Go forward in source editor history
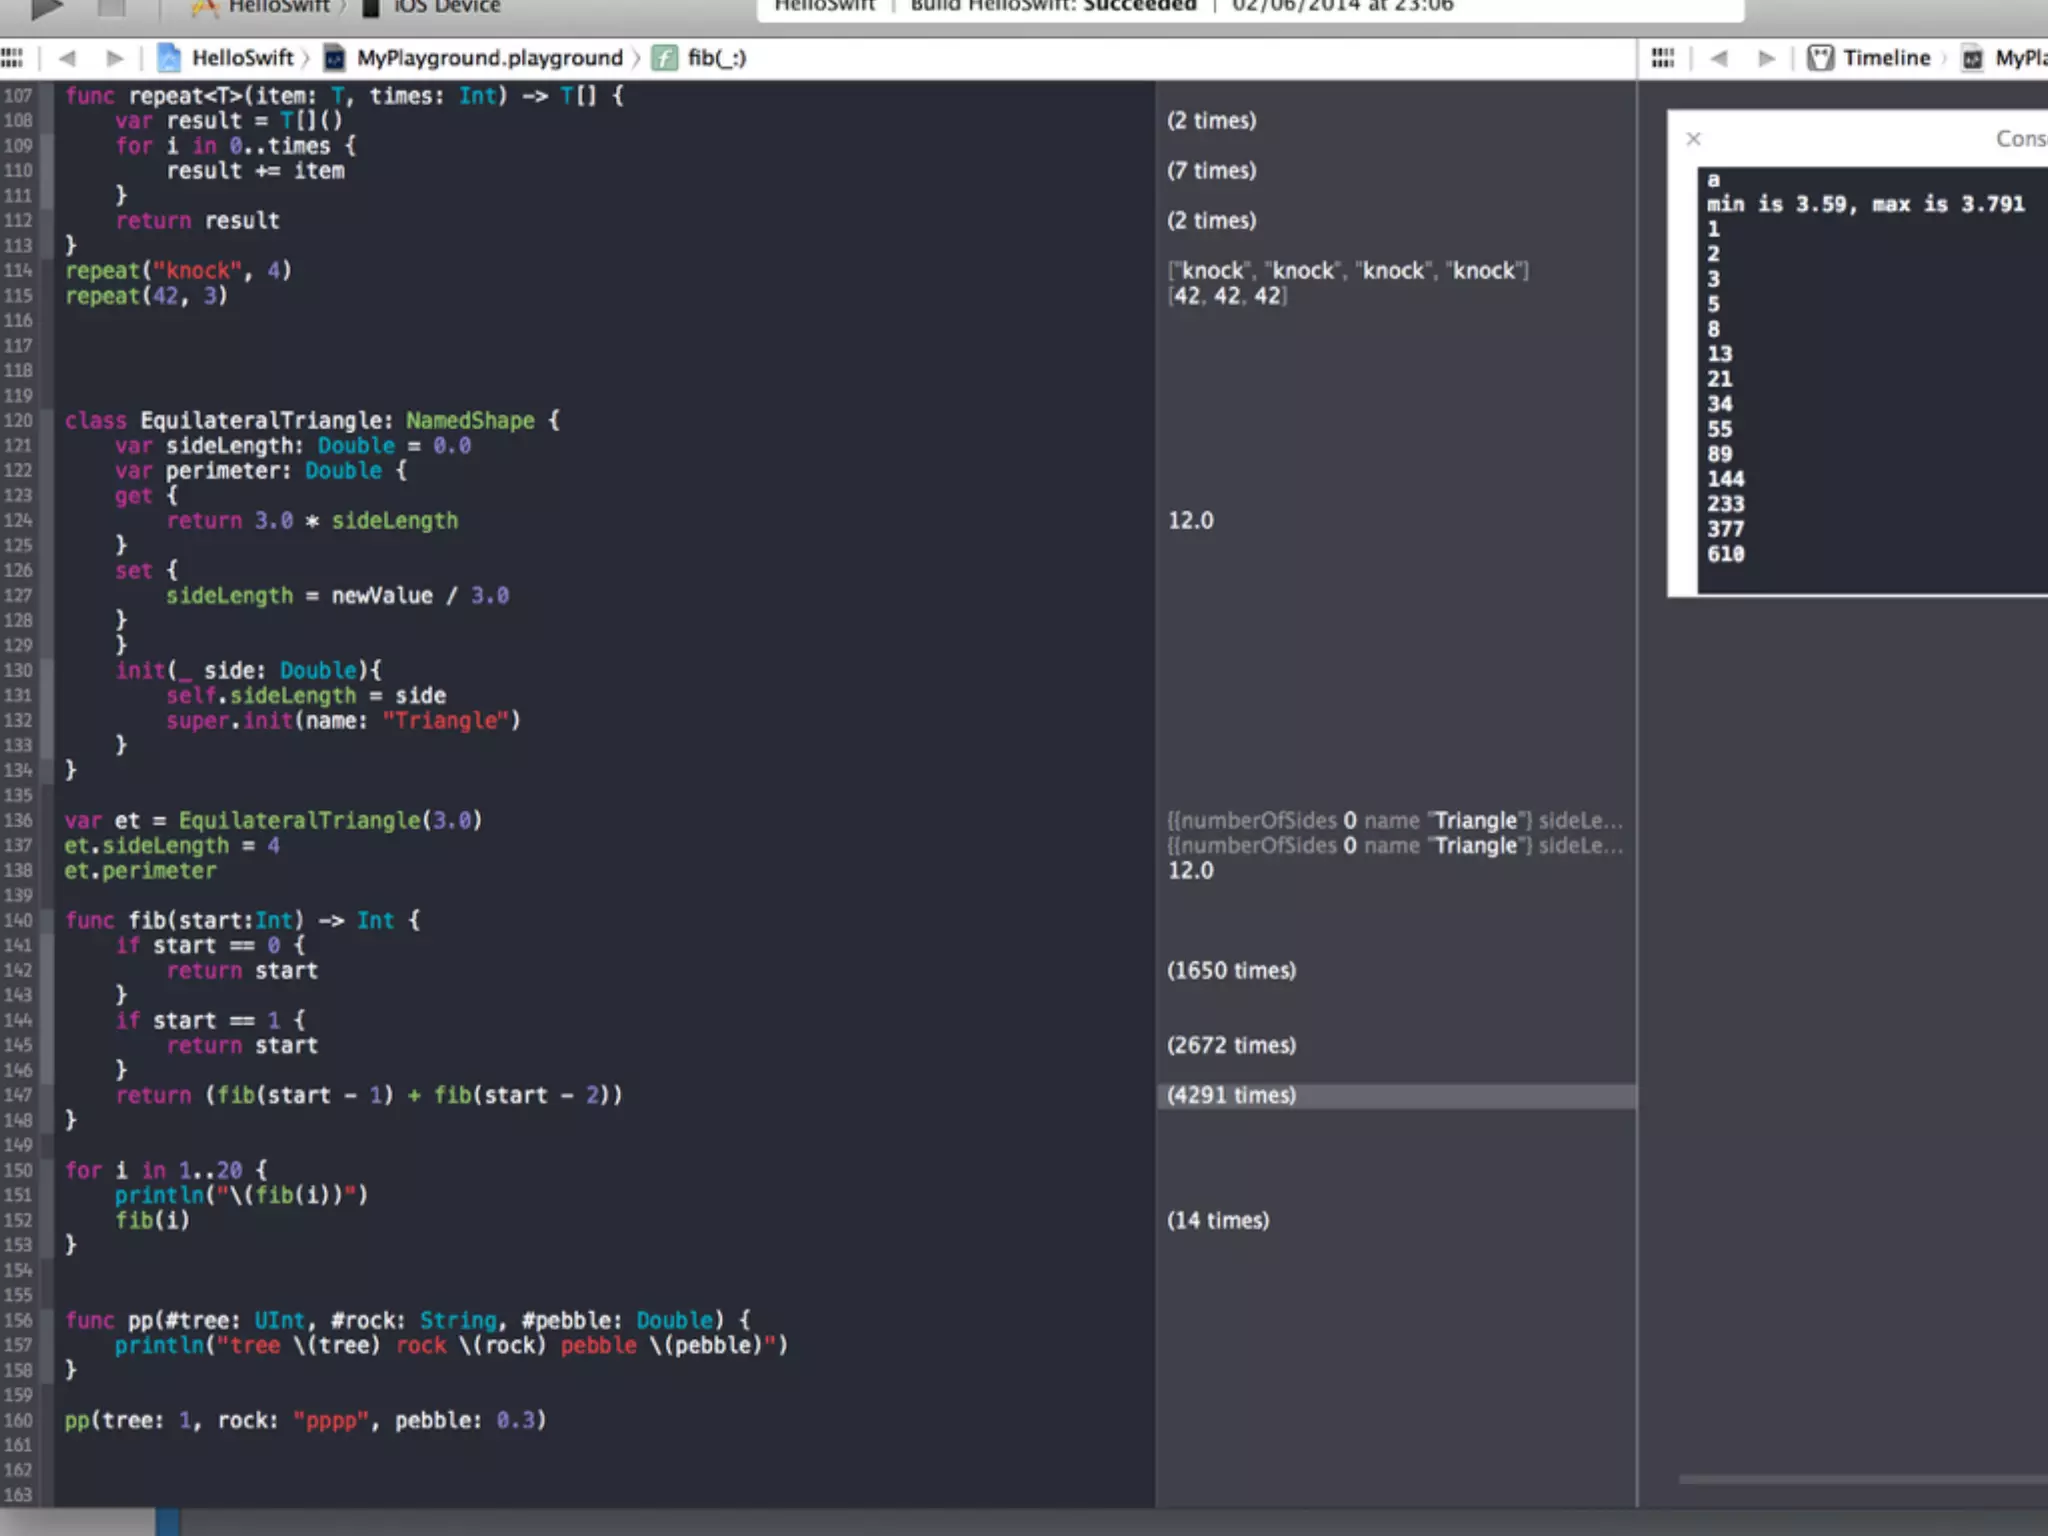Viewport: 2048px width, 1536px height. click(115, 58)
